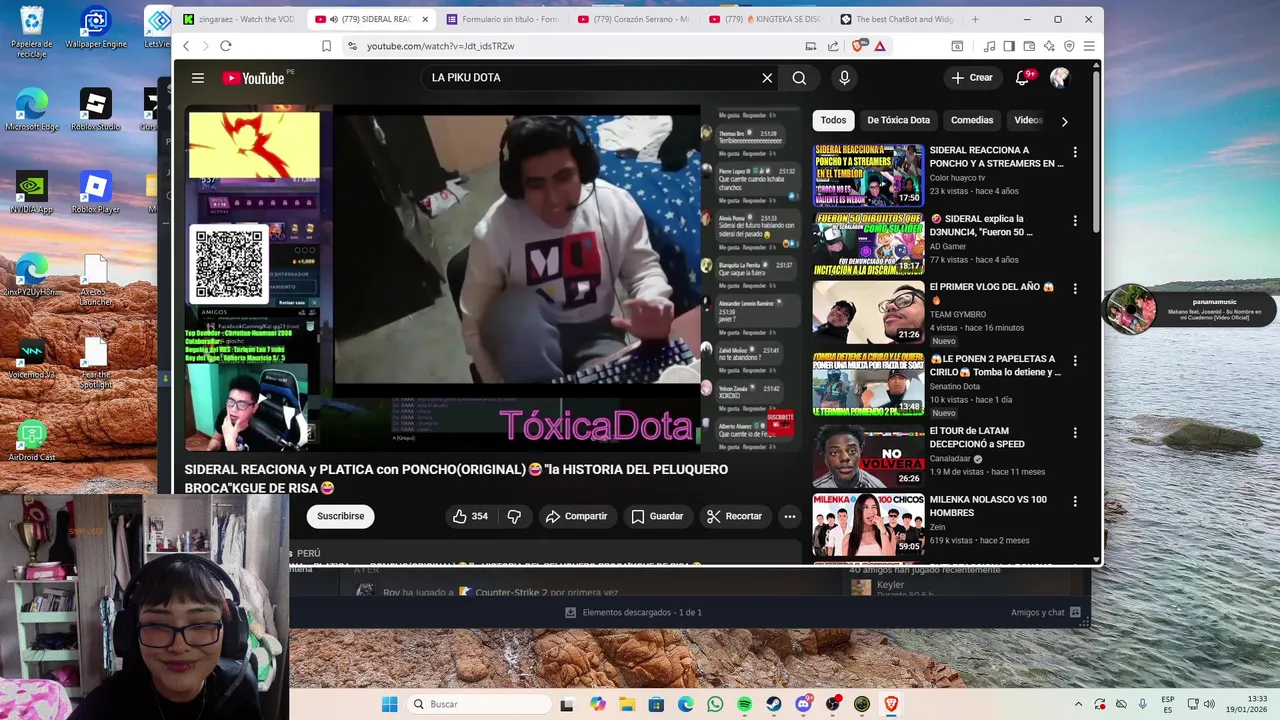
Task: Select the De Tóxica Dota chip
Action: [x=898, y=120]
